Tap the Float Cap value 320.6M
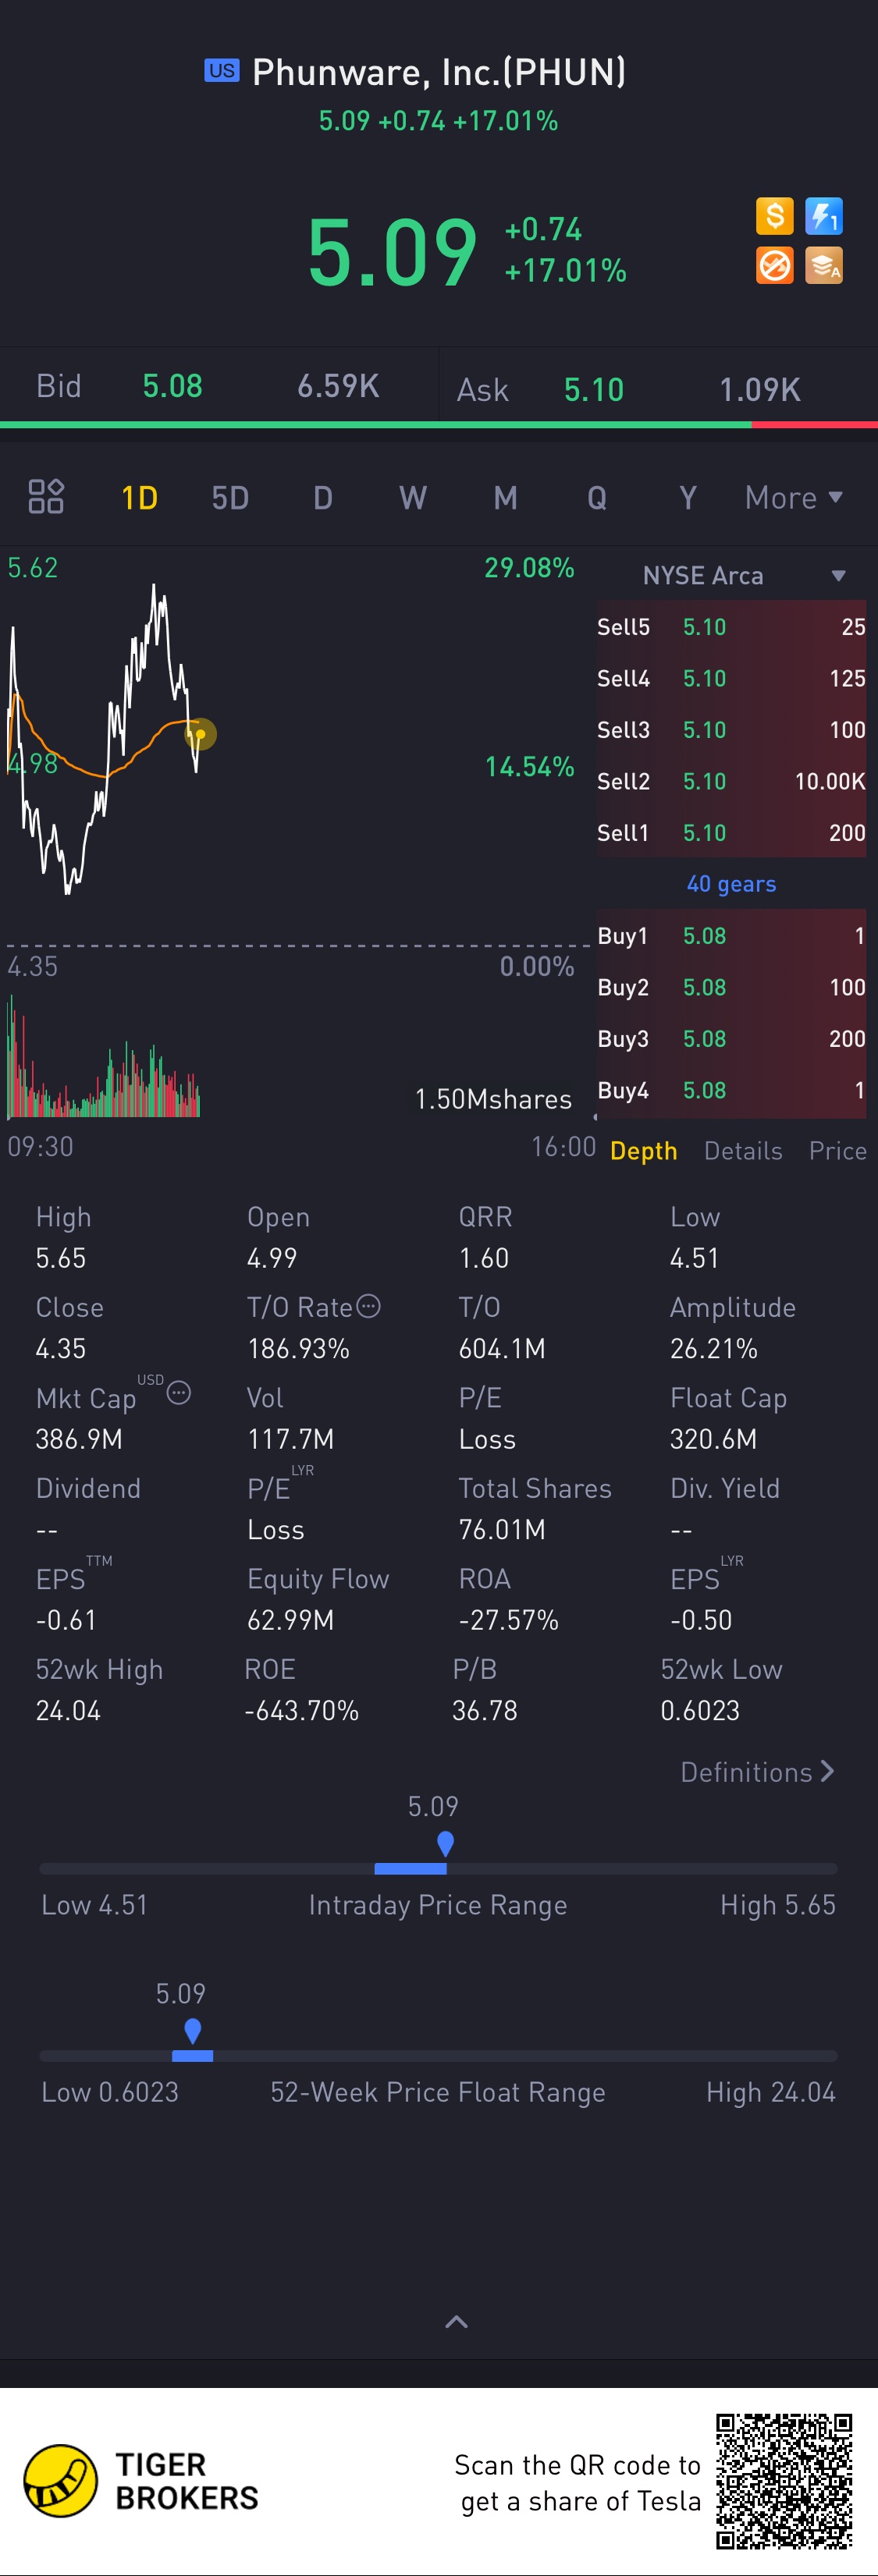The width and height of the screenshot is (878, 2576). pos(714,1439)
